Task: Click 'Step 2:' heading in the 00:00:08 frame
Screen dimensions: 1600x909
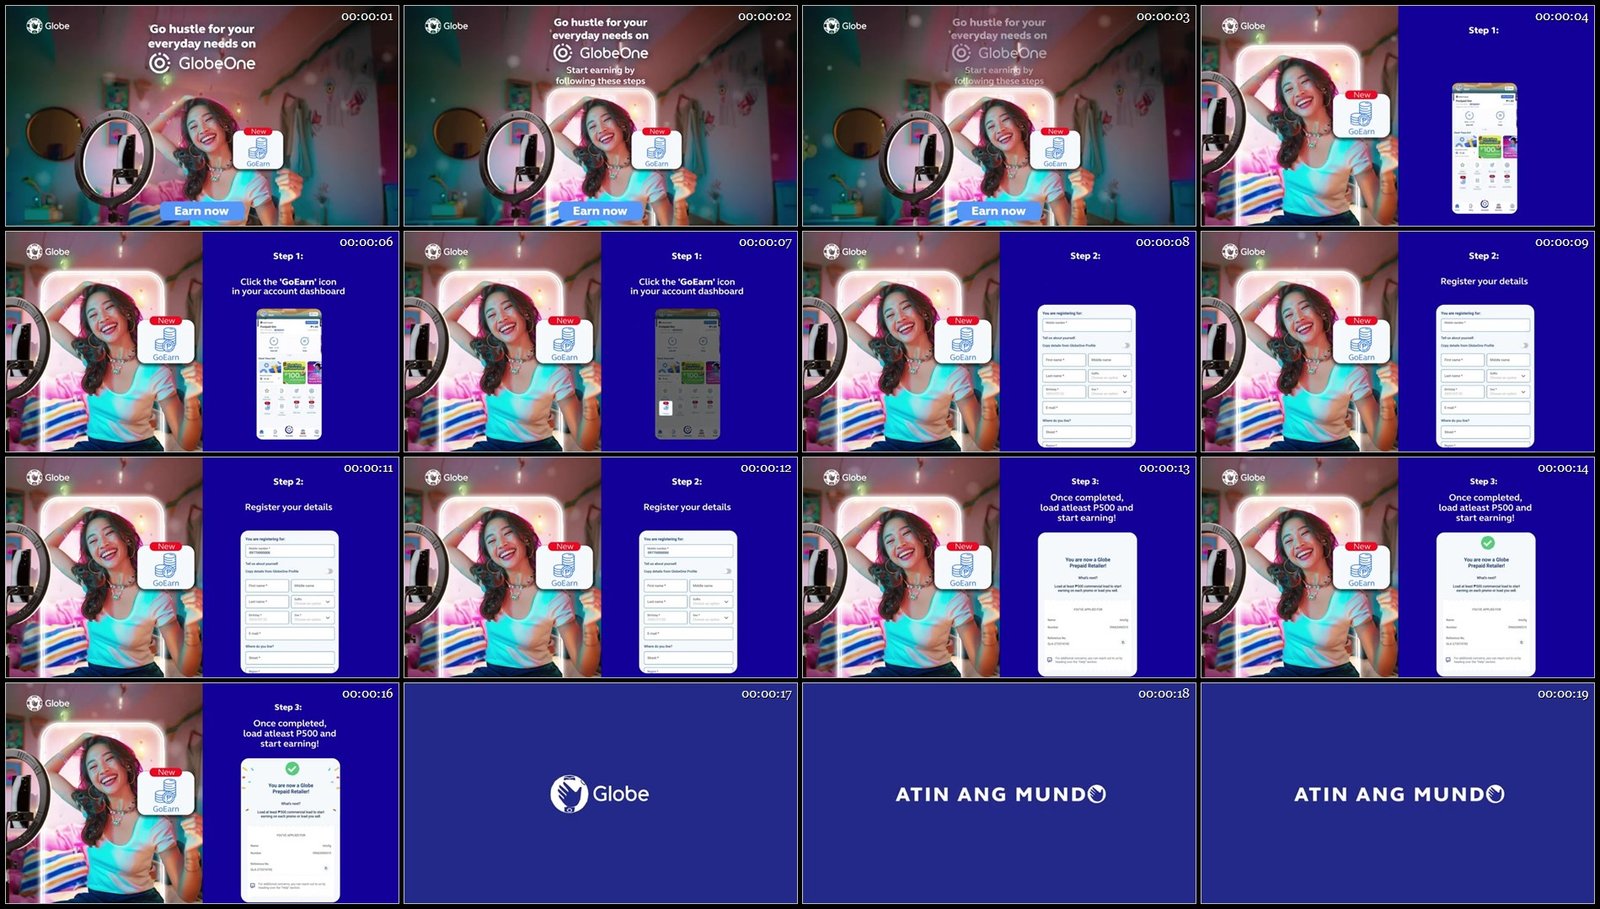Action: 1085,256
